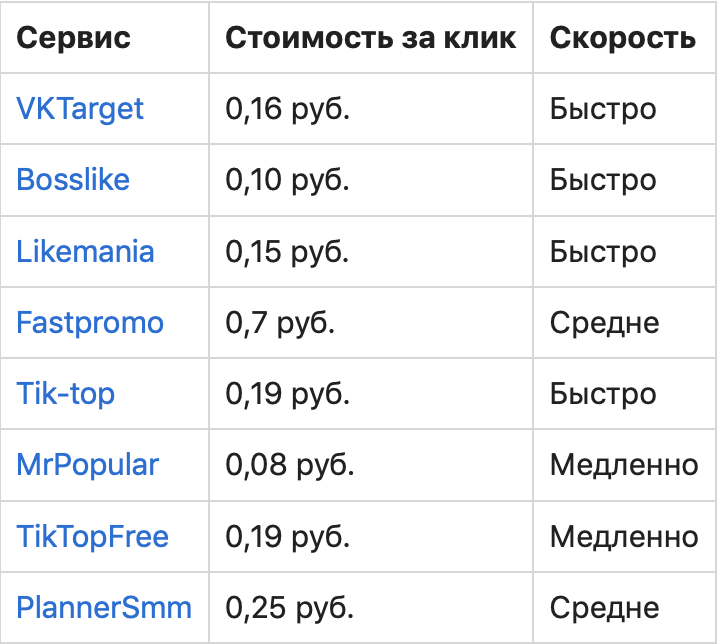Click the MrPopular link
Viewport: 718px width, 644px height.
pyautogui.click(x=88, y=465)
